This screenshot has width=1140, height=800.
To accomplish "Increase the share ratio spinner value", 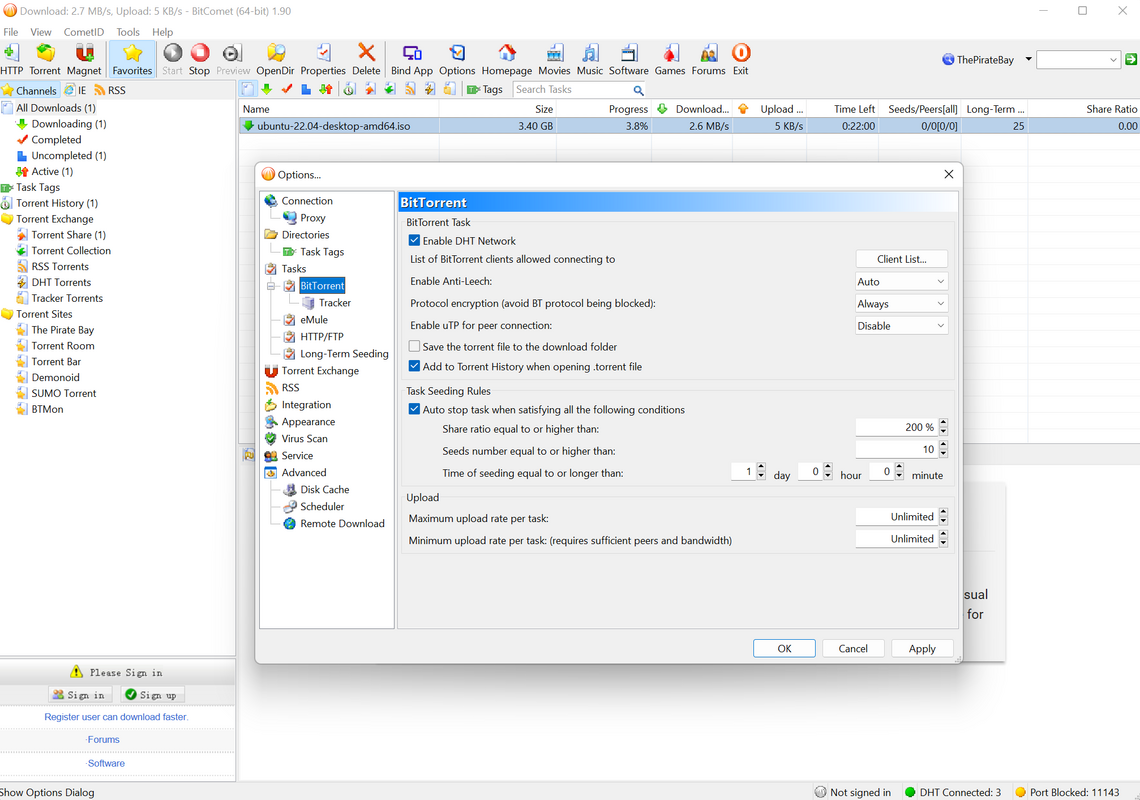I will (943, 423).
